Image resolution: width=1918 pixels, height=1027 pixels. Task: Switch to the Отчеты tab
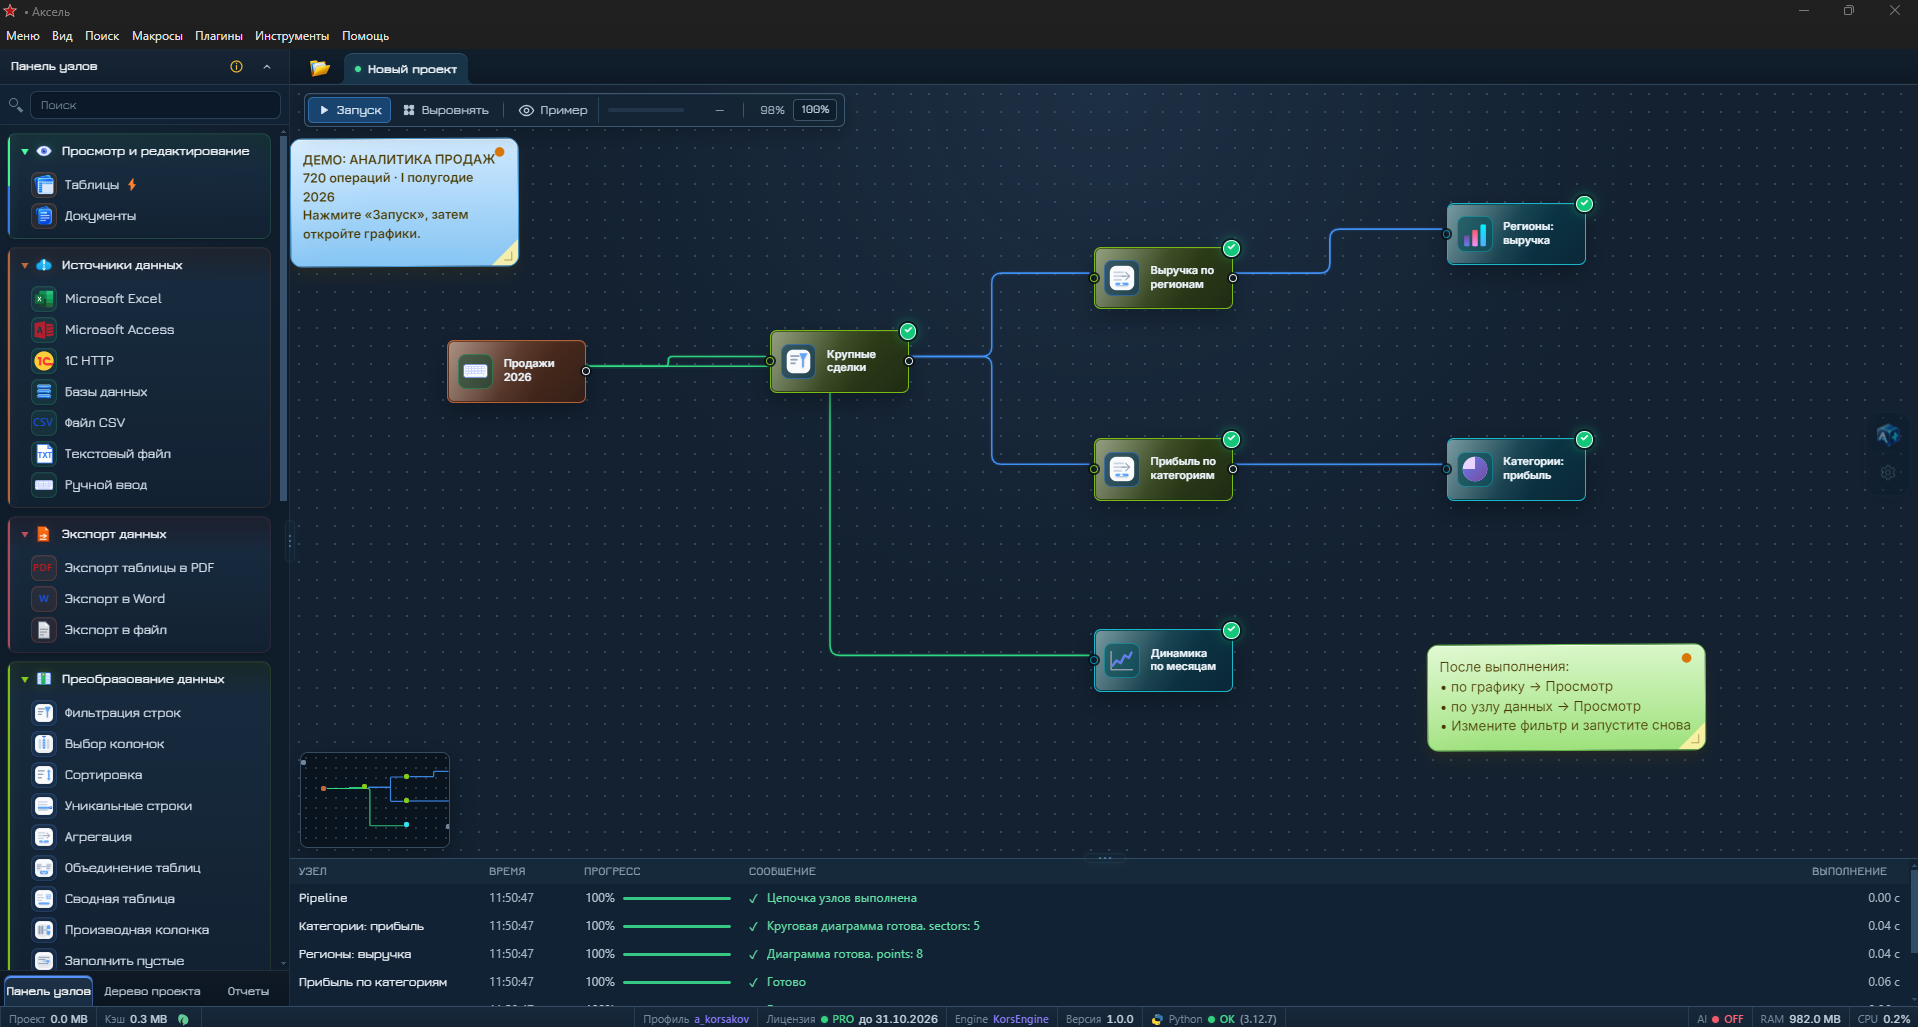(x=248, y=991)
